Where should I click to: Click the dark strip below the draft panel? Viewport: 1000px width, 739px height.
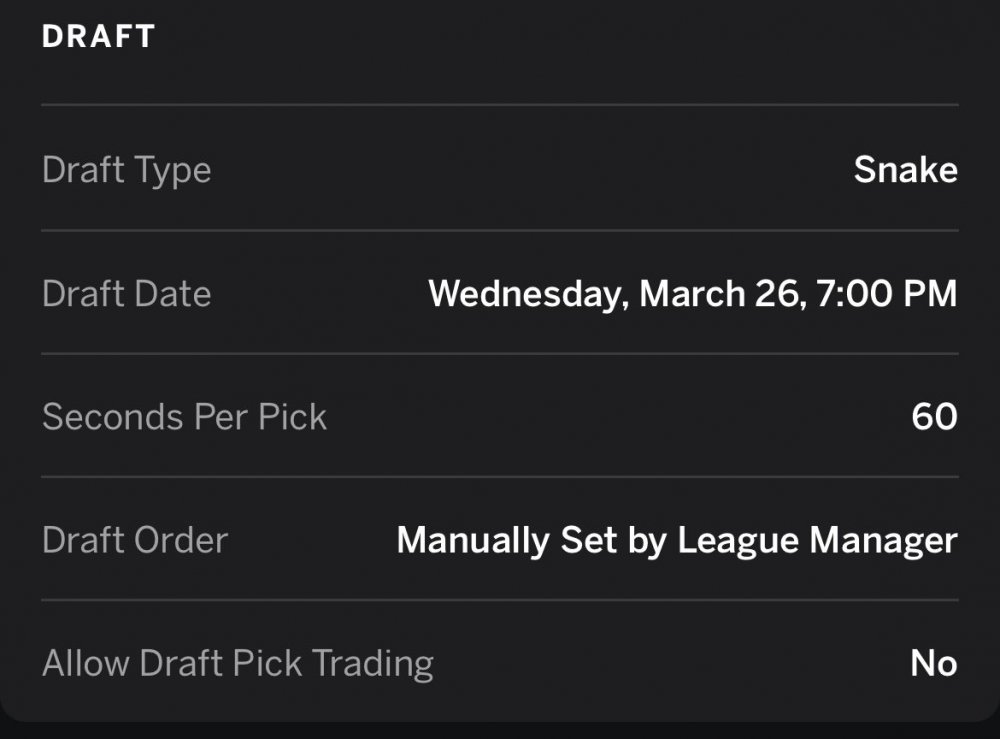pyautogui.click(x=500, y=730)
